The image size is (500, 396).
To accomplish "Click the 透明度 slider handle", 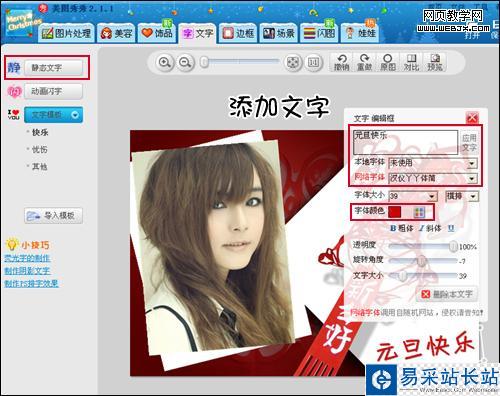I will coord(453,246).
